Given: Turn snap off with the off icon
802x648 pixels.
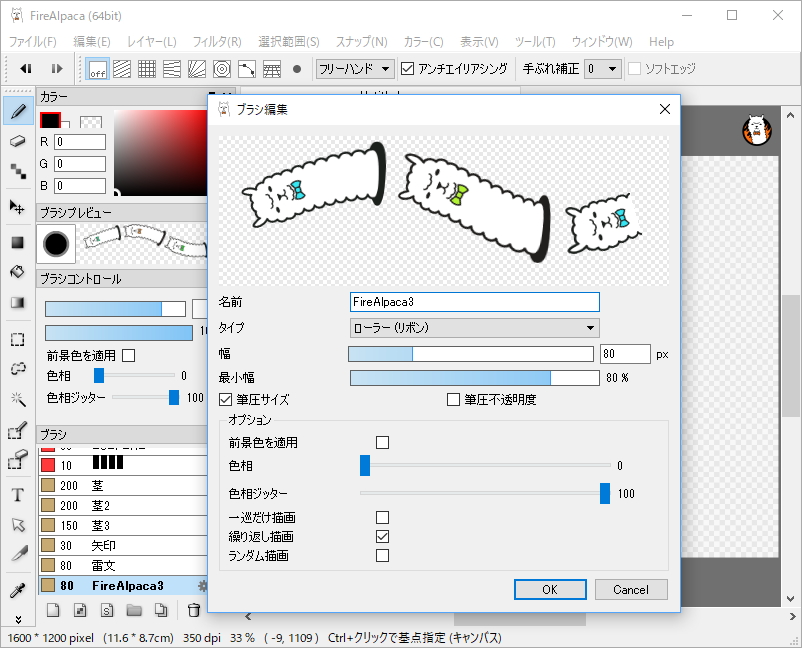Looking at the screenshot, I should click(x=97, y=69).
